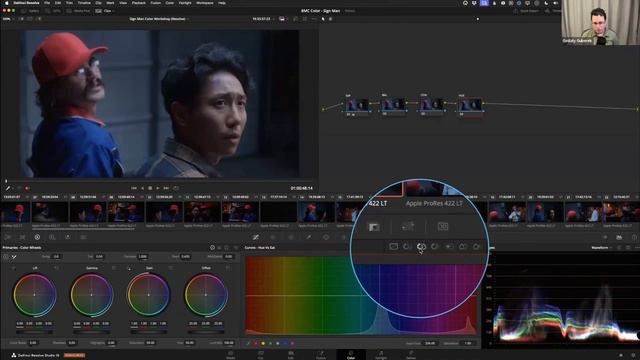The height and width of the screenshot is (360, 640).
Task: Select the red hue preset dot
Action: 256,343
